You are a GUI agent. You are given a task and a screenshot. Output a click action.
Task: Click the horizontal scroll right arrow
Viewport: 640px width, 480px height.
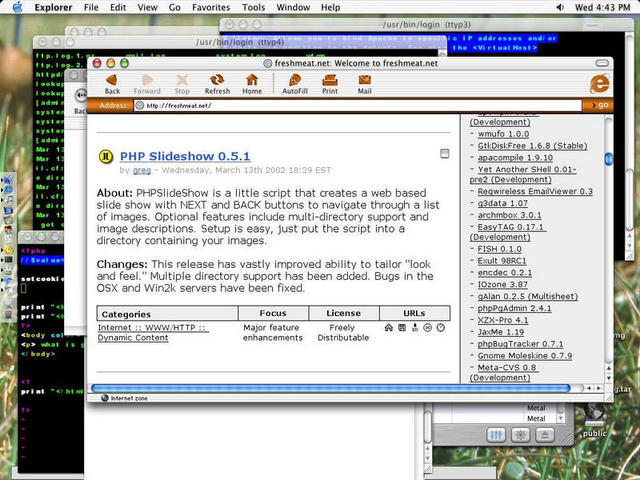598,388
